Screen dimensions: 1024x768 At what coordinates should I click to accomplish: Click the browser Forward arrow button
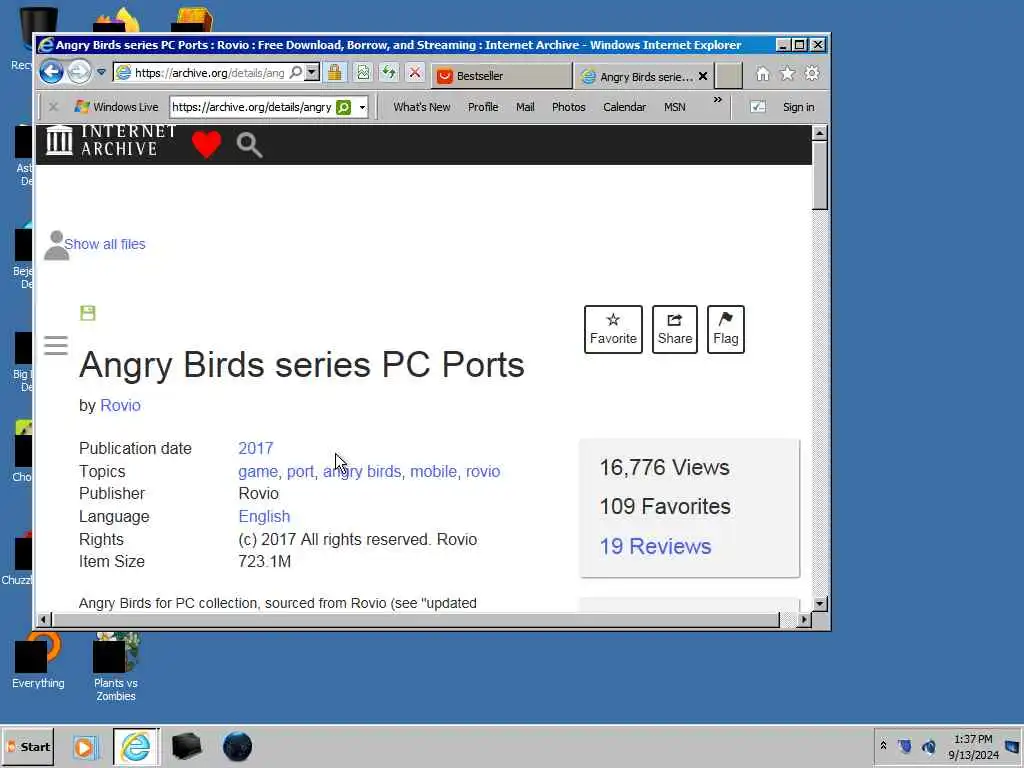79,72
